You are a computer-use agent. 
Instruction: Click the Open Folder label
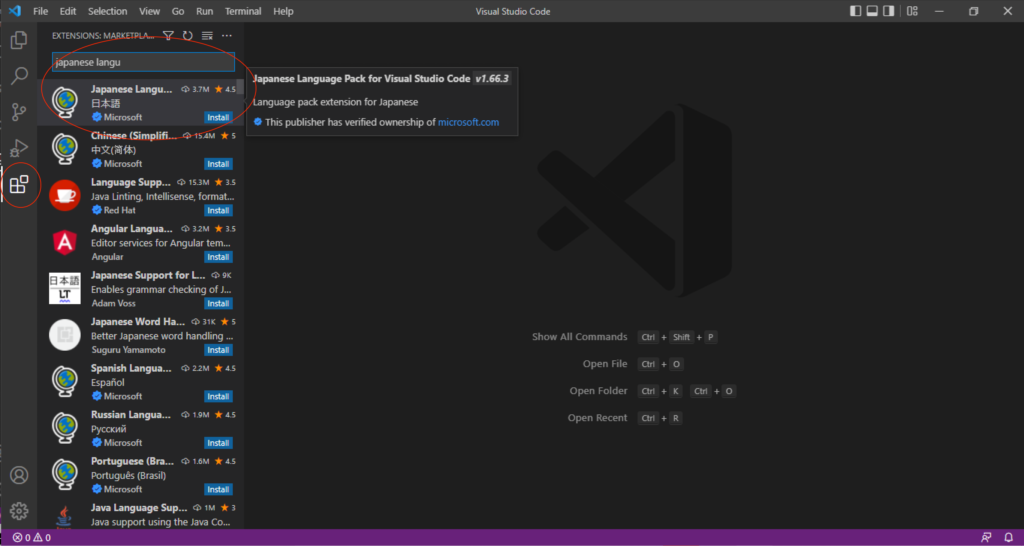point(598,391)
